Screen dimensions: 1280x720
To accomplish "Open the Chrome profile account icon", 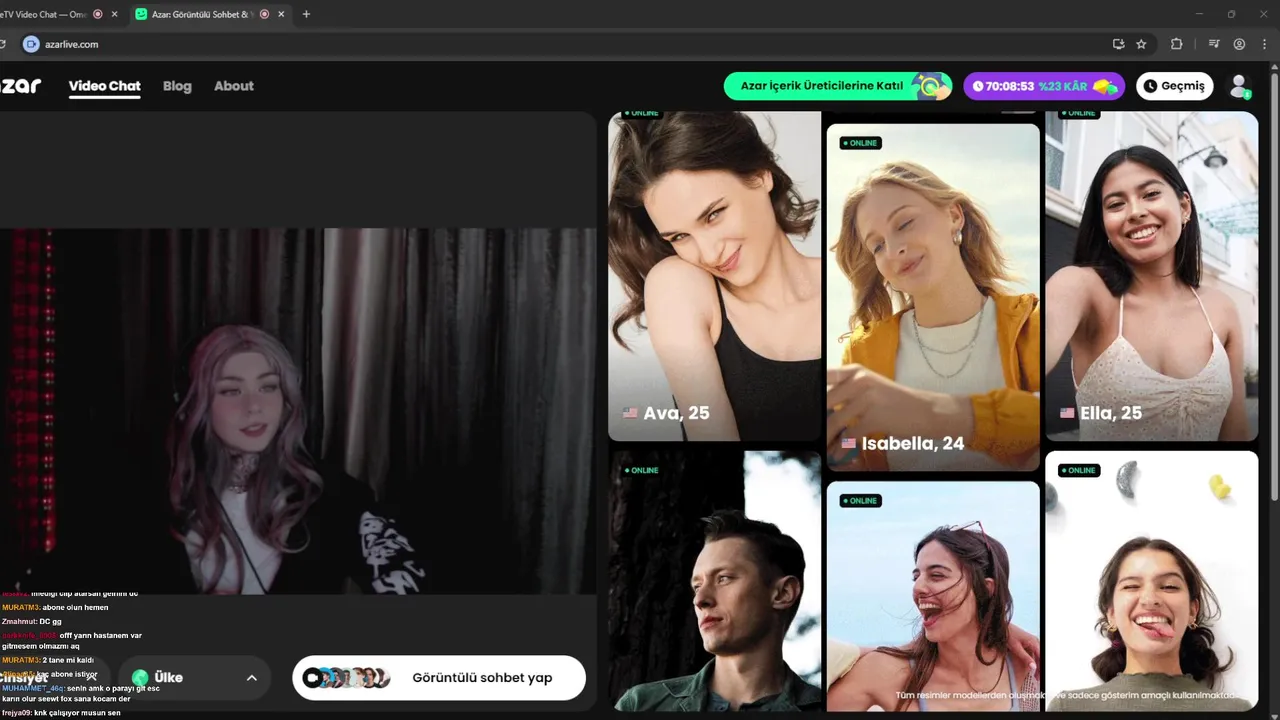I will [x=1239, y=44].
